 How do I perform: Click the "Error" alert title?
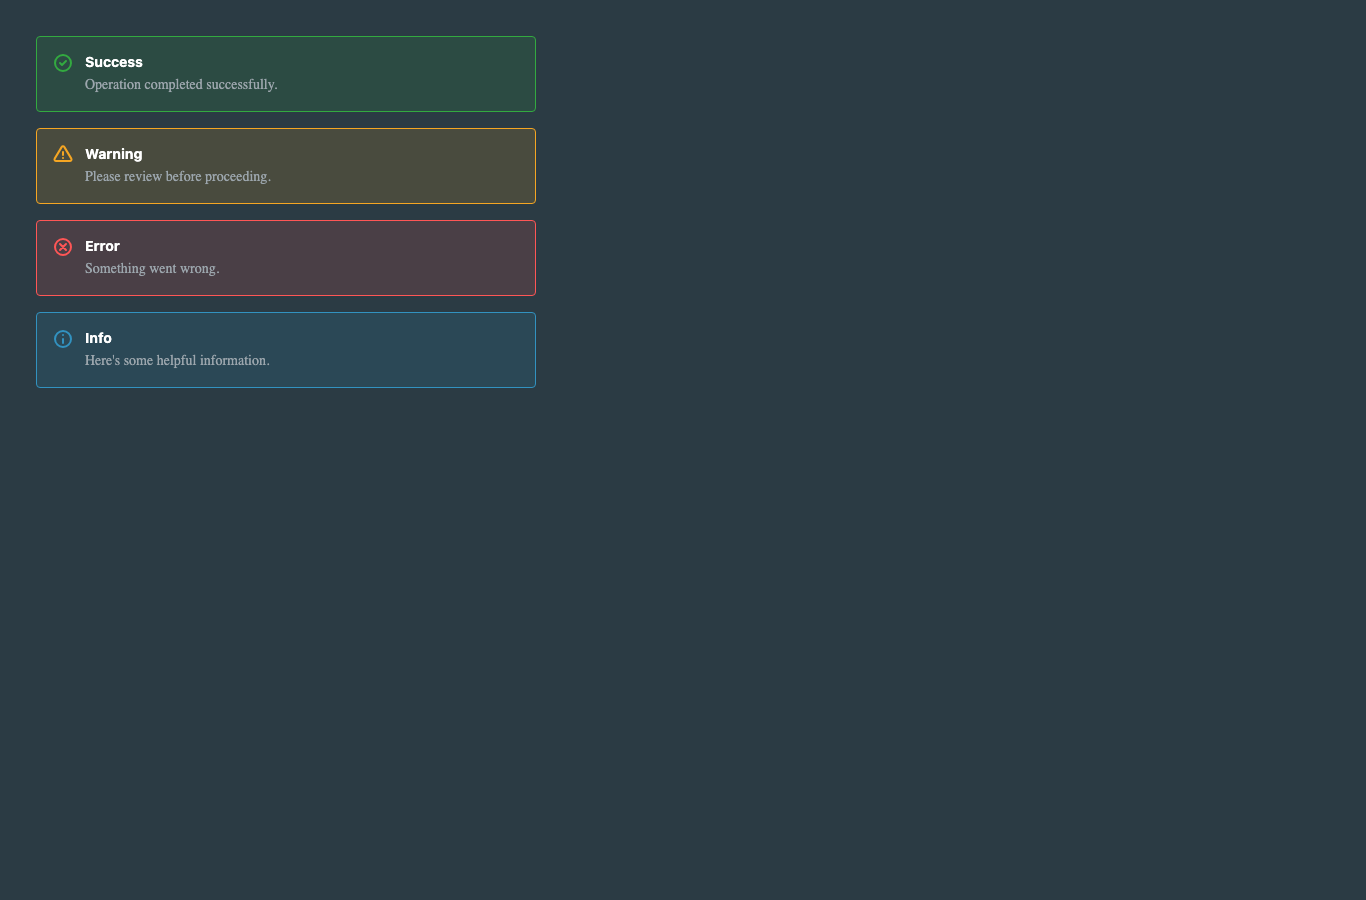[102, 246]
